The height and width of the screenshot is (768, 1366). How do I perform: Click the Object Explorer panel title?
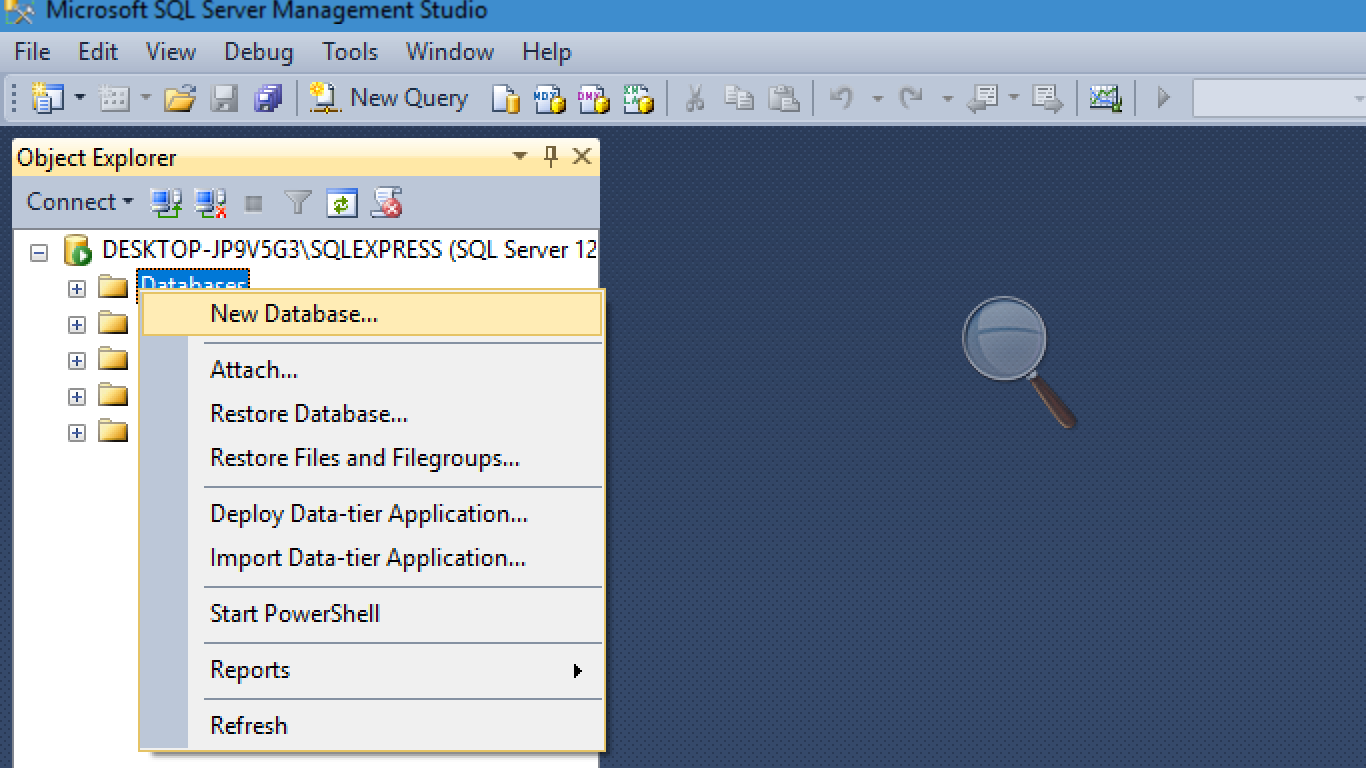97,158
